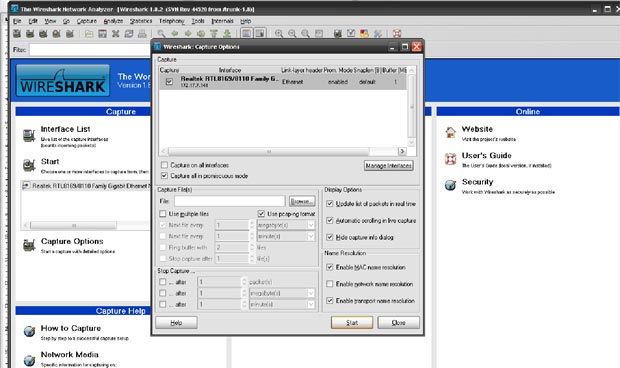Image resolution: width=620 pixels, height=368 pixels.
Task: Open the preferences toolbar icon
Action: click(378, 34)
